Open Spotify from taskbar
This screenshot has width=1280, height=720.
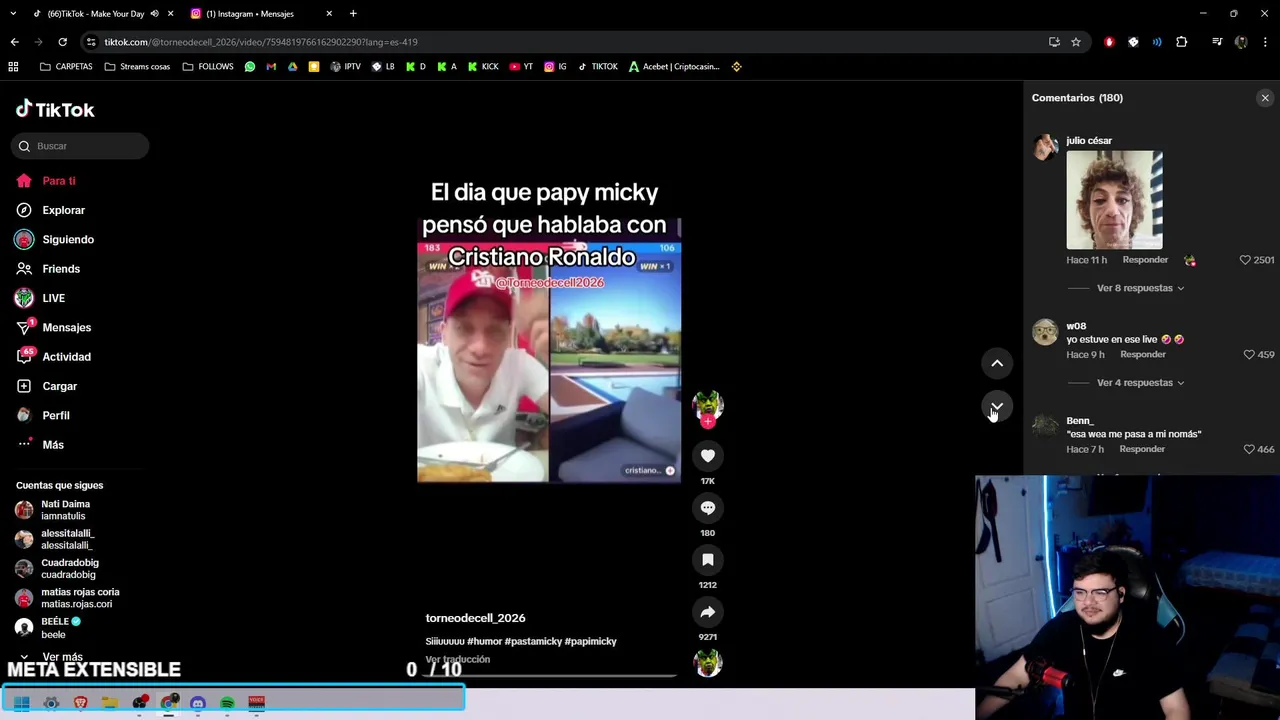click(227, 703)
